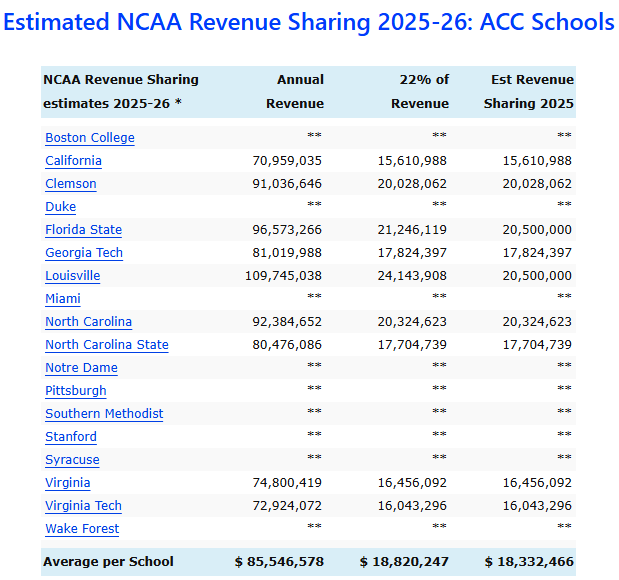
Task: Select Virginia annual revenue 74,800,419
Action: (287, 482)
